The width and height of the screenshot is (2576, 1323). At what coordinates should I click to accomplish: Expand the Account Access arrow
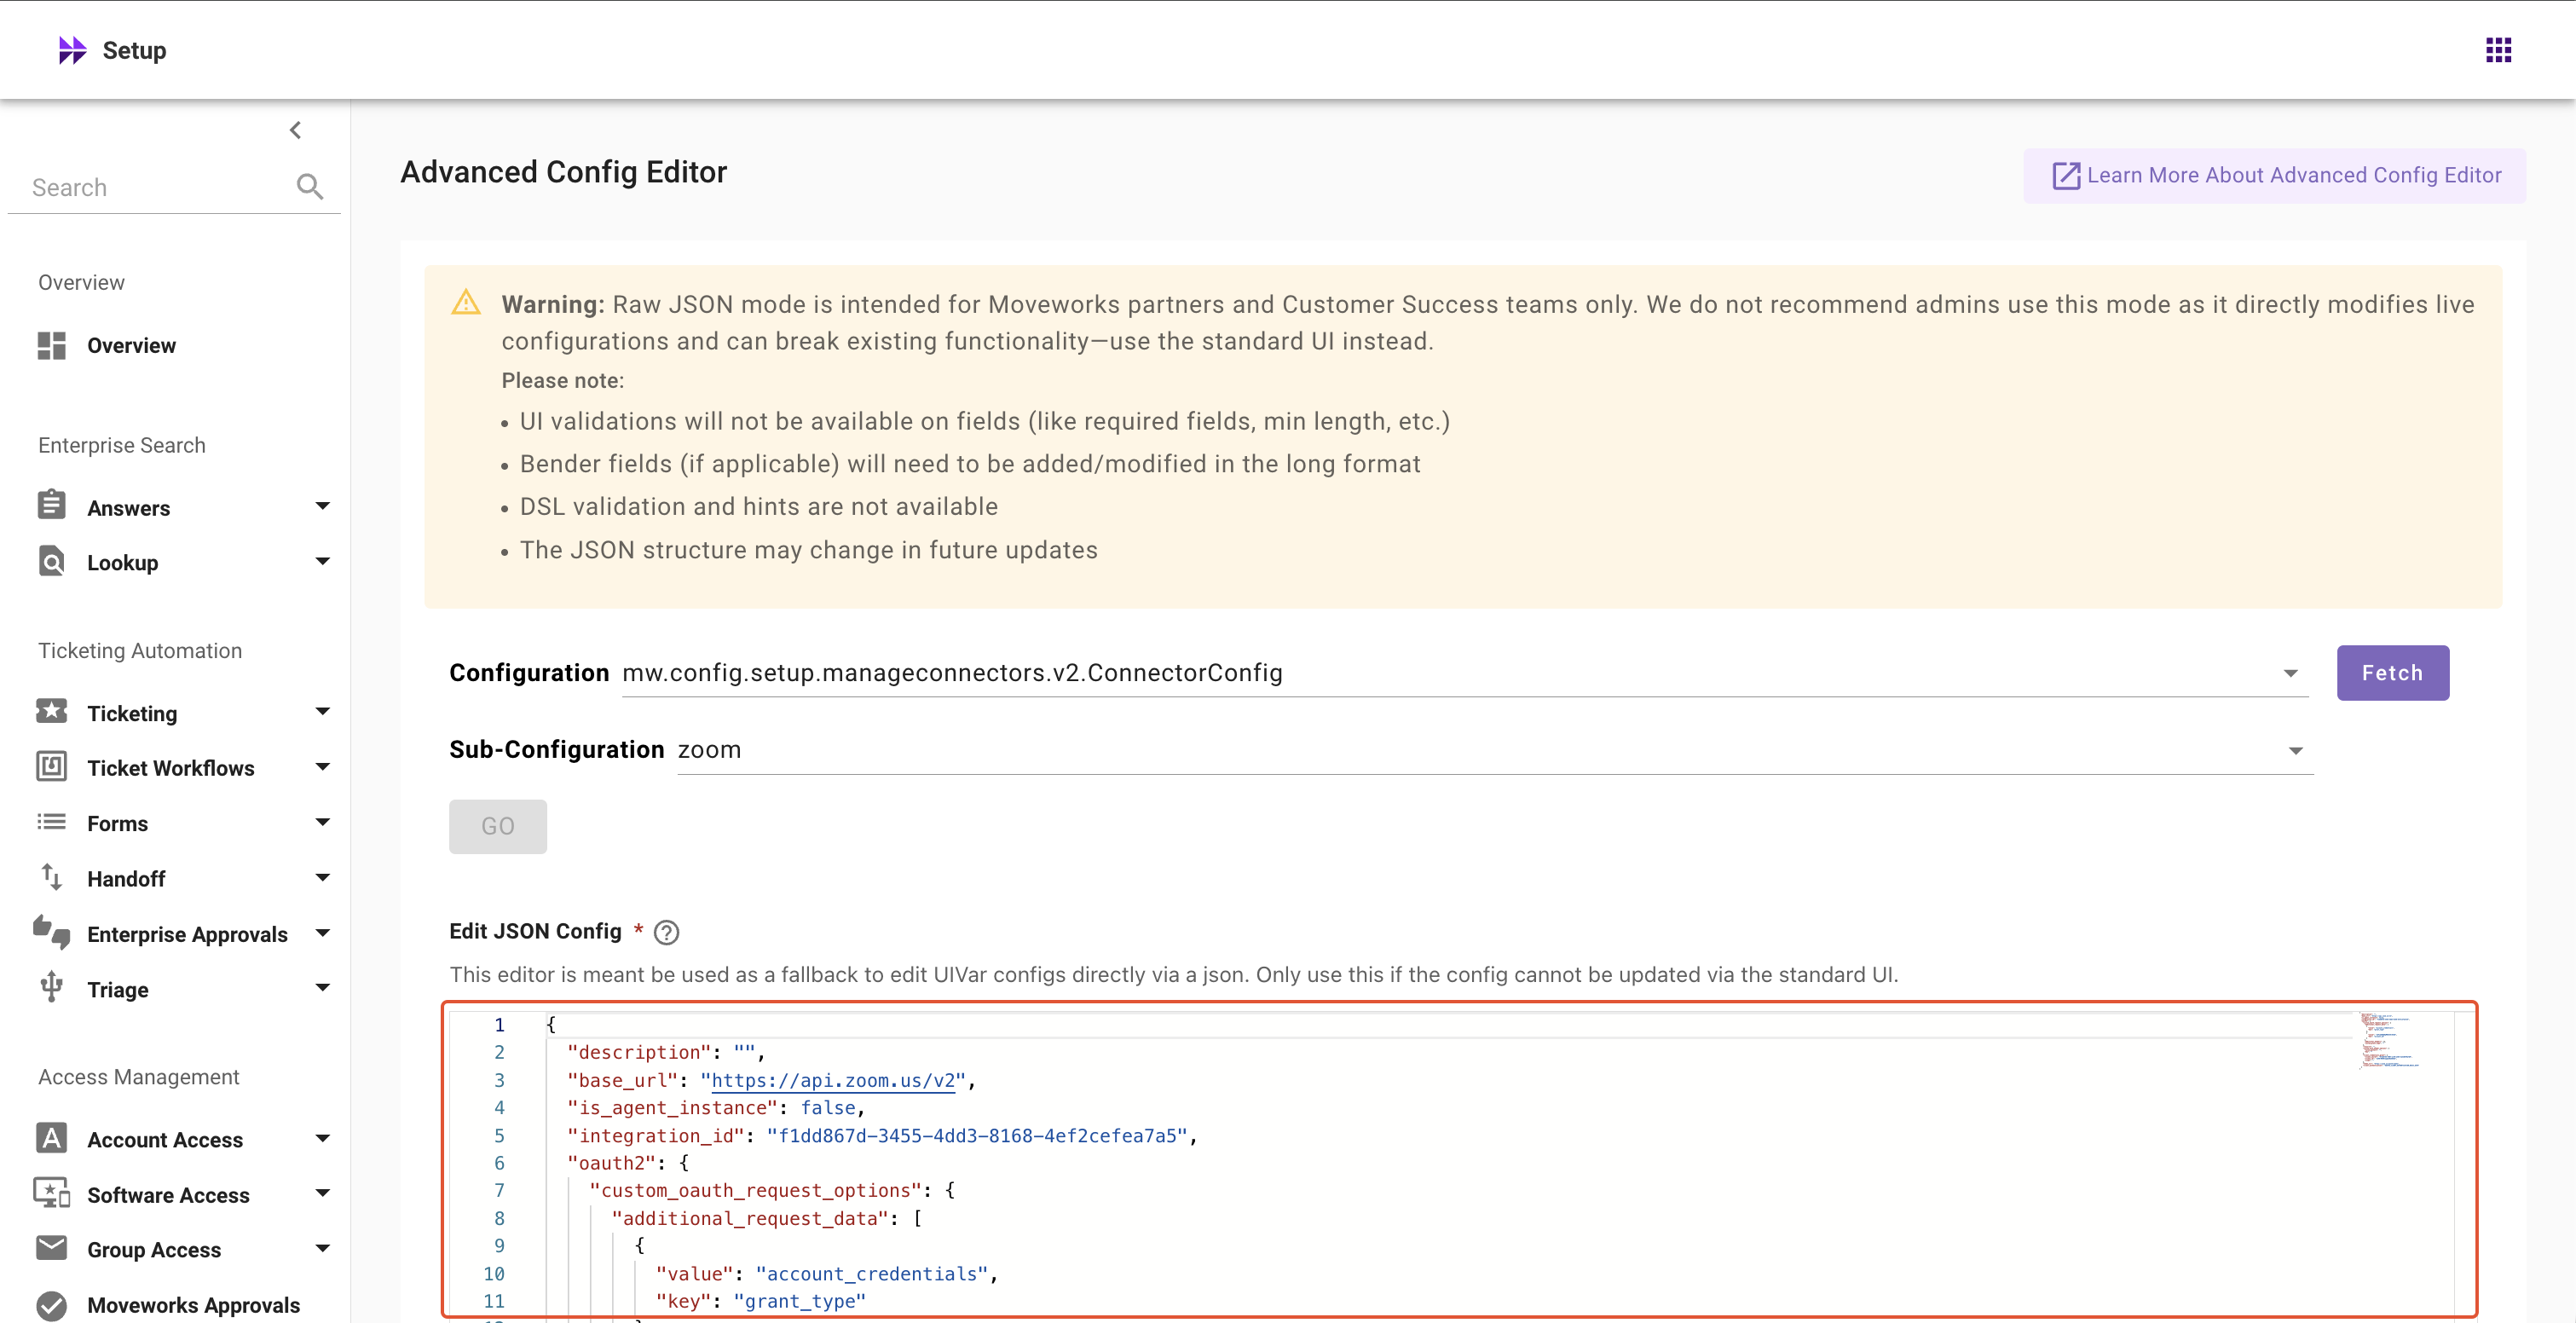tap(322, 1138)
